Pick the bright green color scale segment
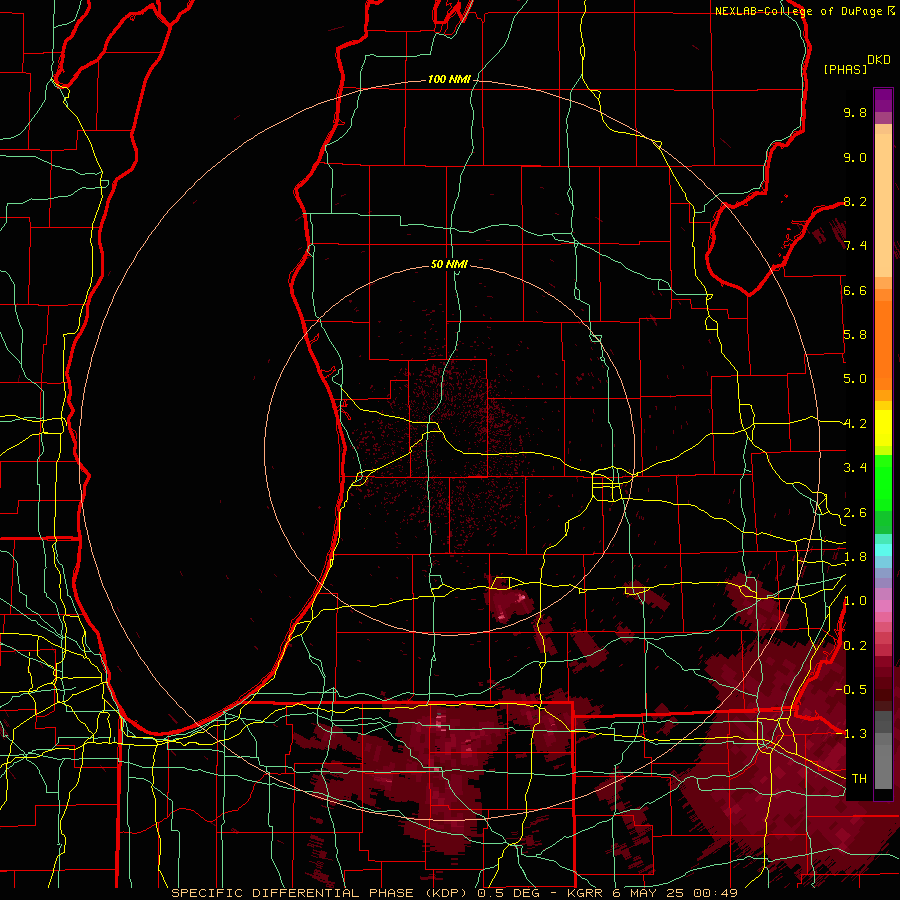 [883, 482]
